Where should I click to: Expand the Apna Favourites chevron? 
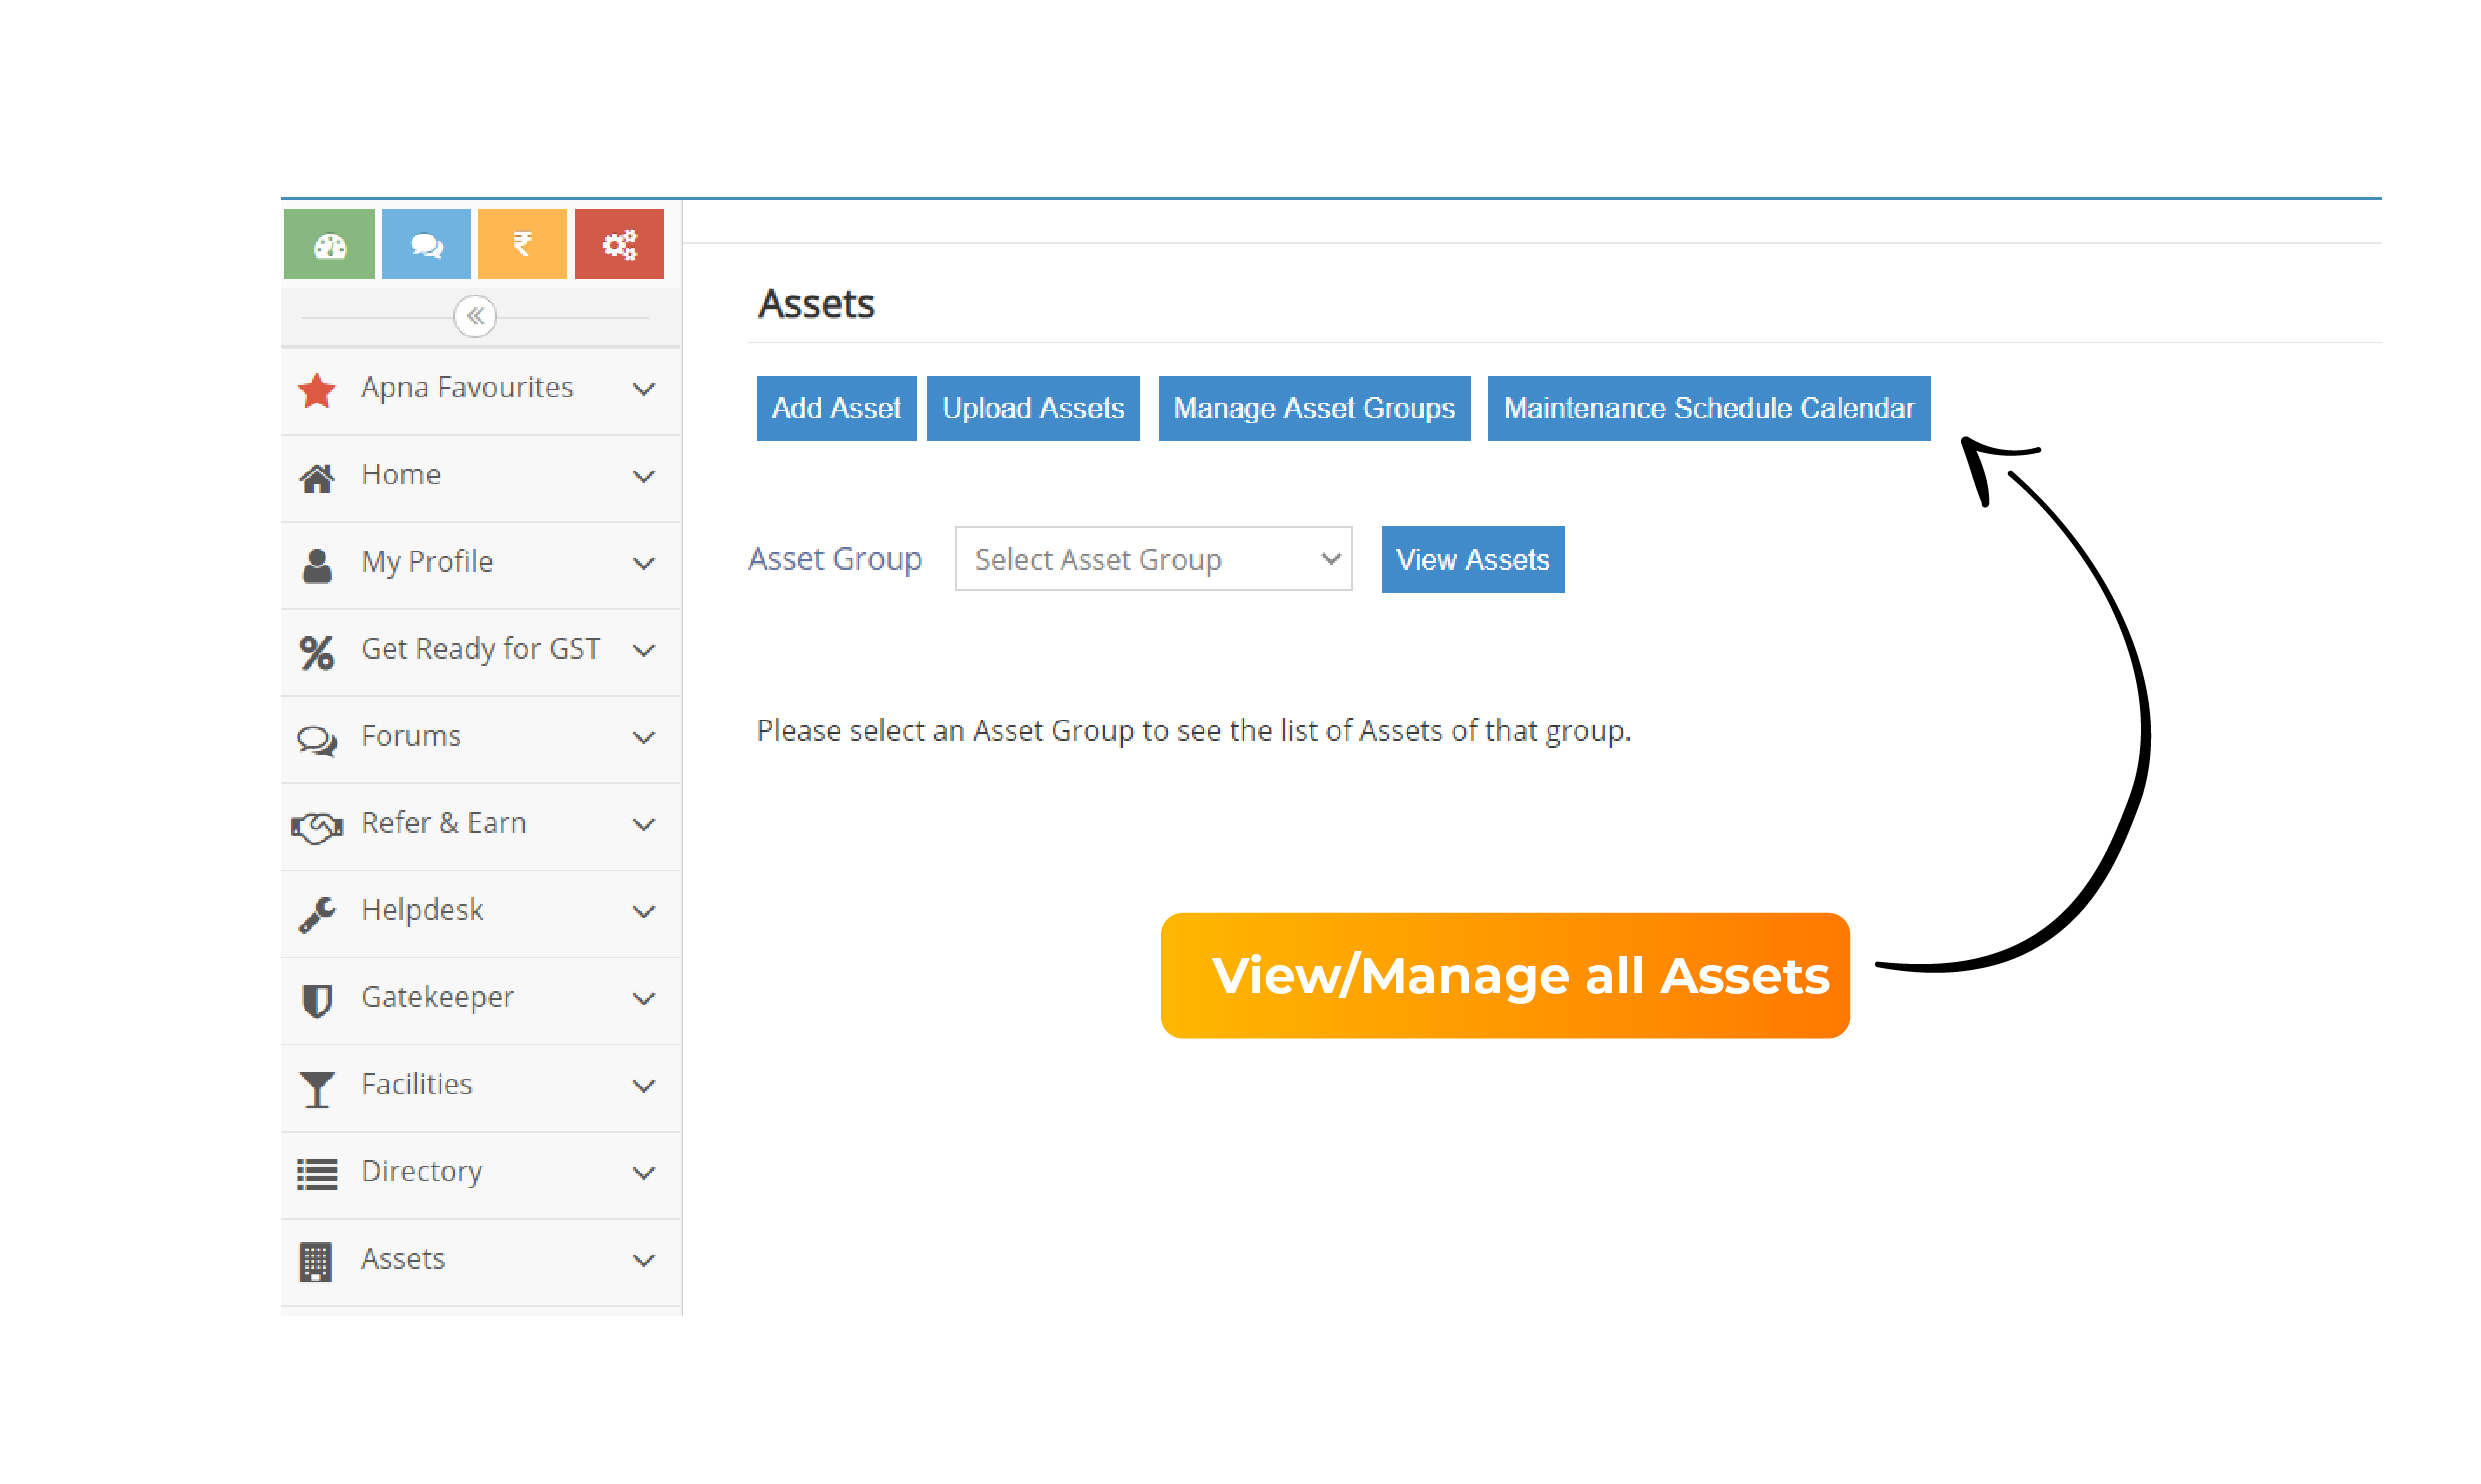[x=644, y=388]
